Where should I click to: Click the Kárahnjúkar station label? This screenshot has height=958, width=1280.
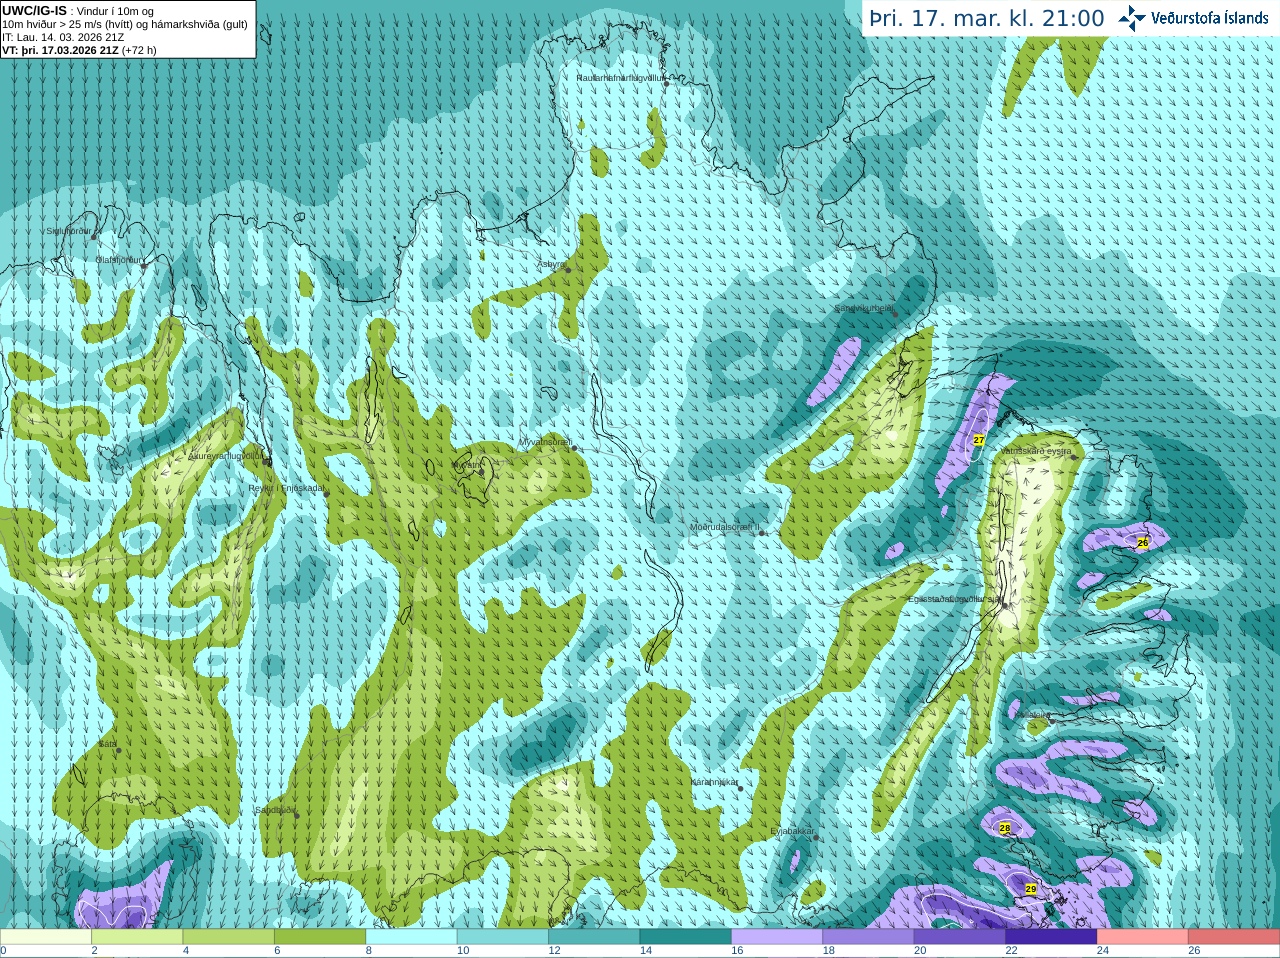click(x=714, y=782)
